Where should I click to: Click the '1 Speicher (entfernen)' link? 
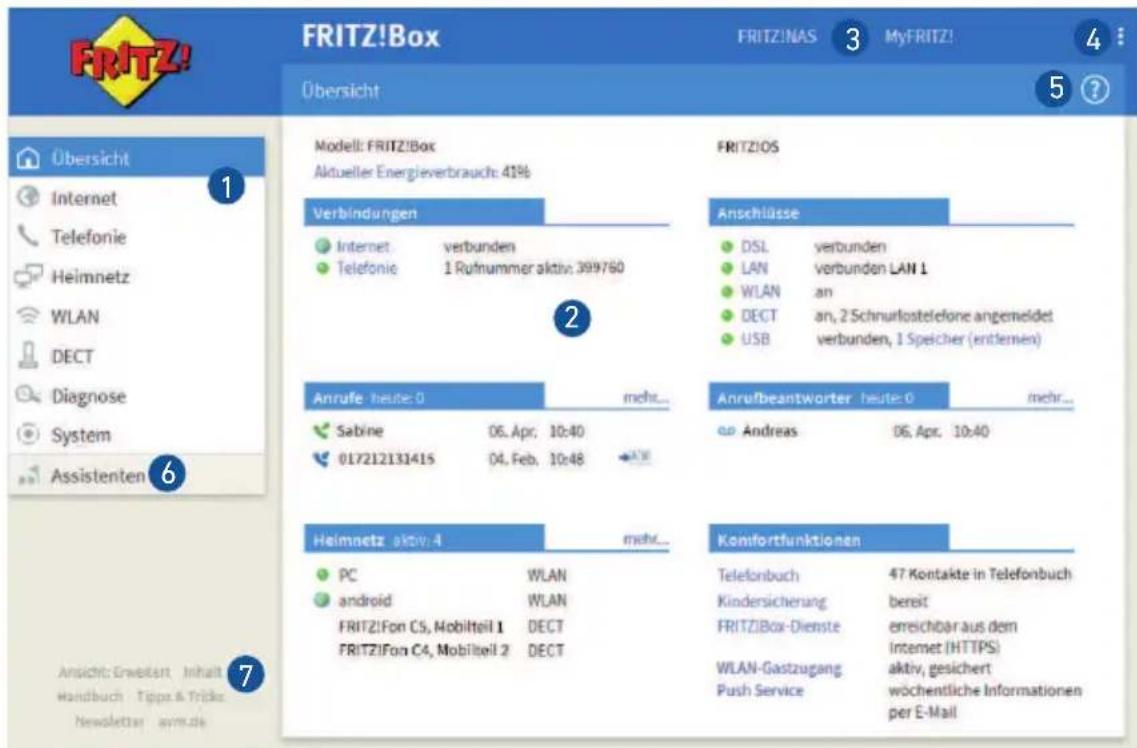coord(969,338)
